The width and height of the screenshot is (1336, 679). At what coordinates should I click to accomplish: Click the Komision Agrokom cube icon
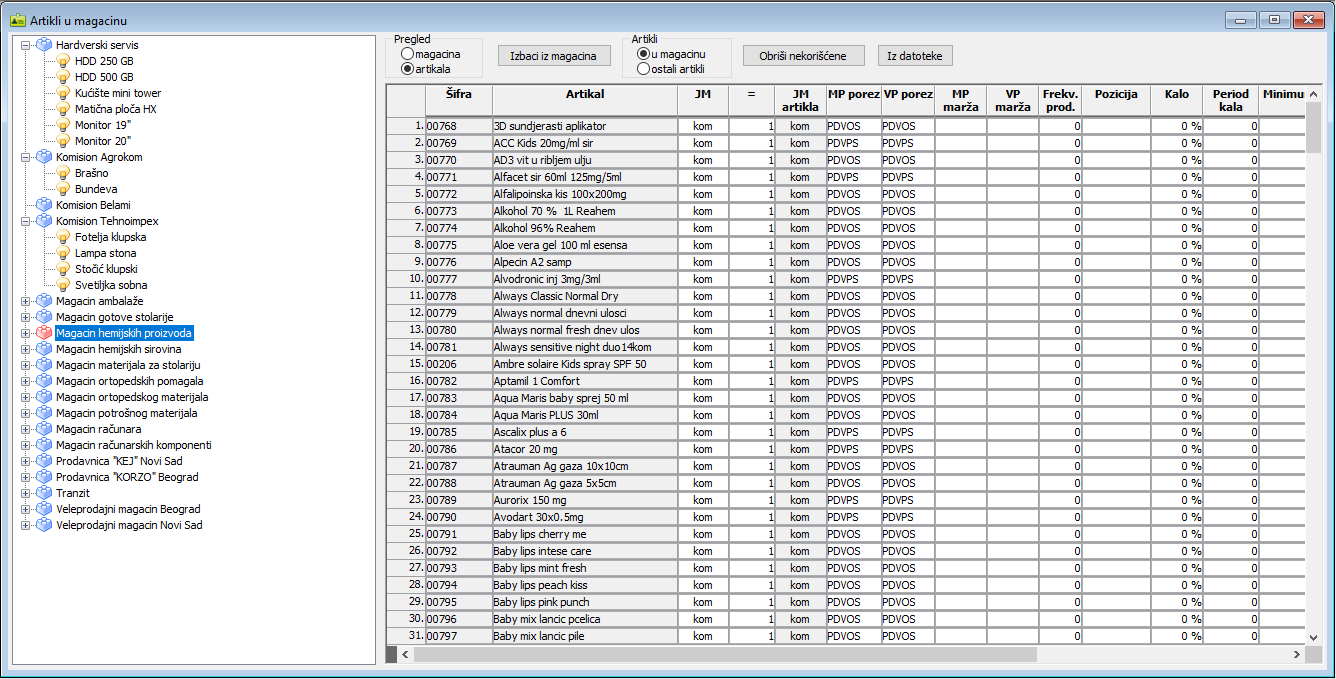(x=44, y=157)
